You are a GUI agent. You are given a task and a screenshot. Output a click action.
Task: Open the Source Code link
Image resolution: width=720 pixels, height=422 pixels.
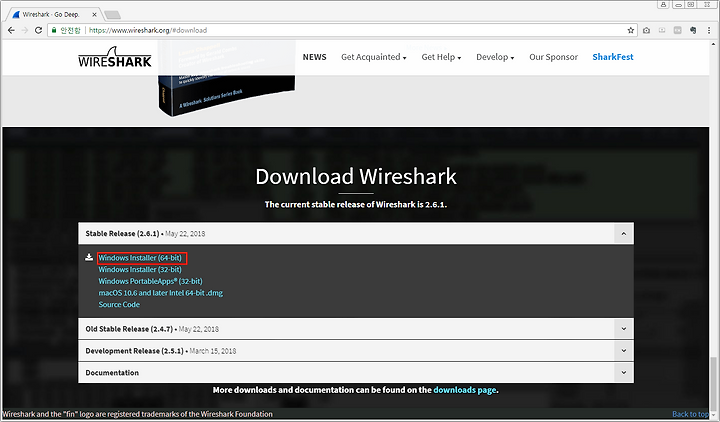[119, 304]
